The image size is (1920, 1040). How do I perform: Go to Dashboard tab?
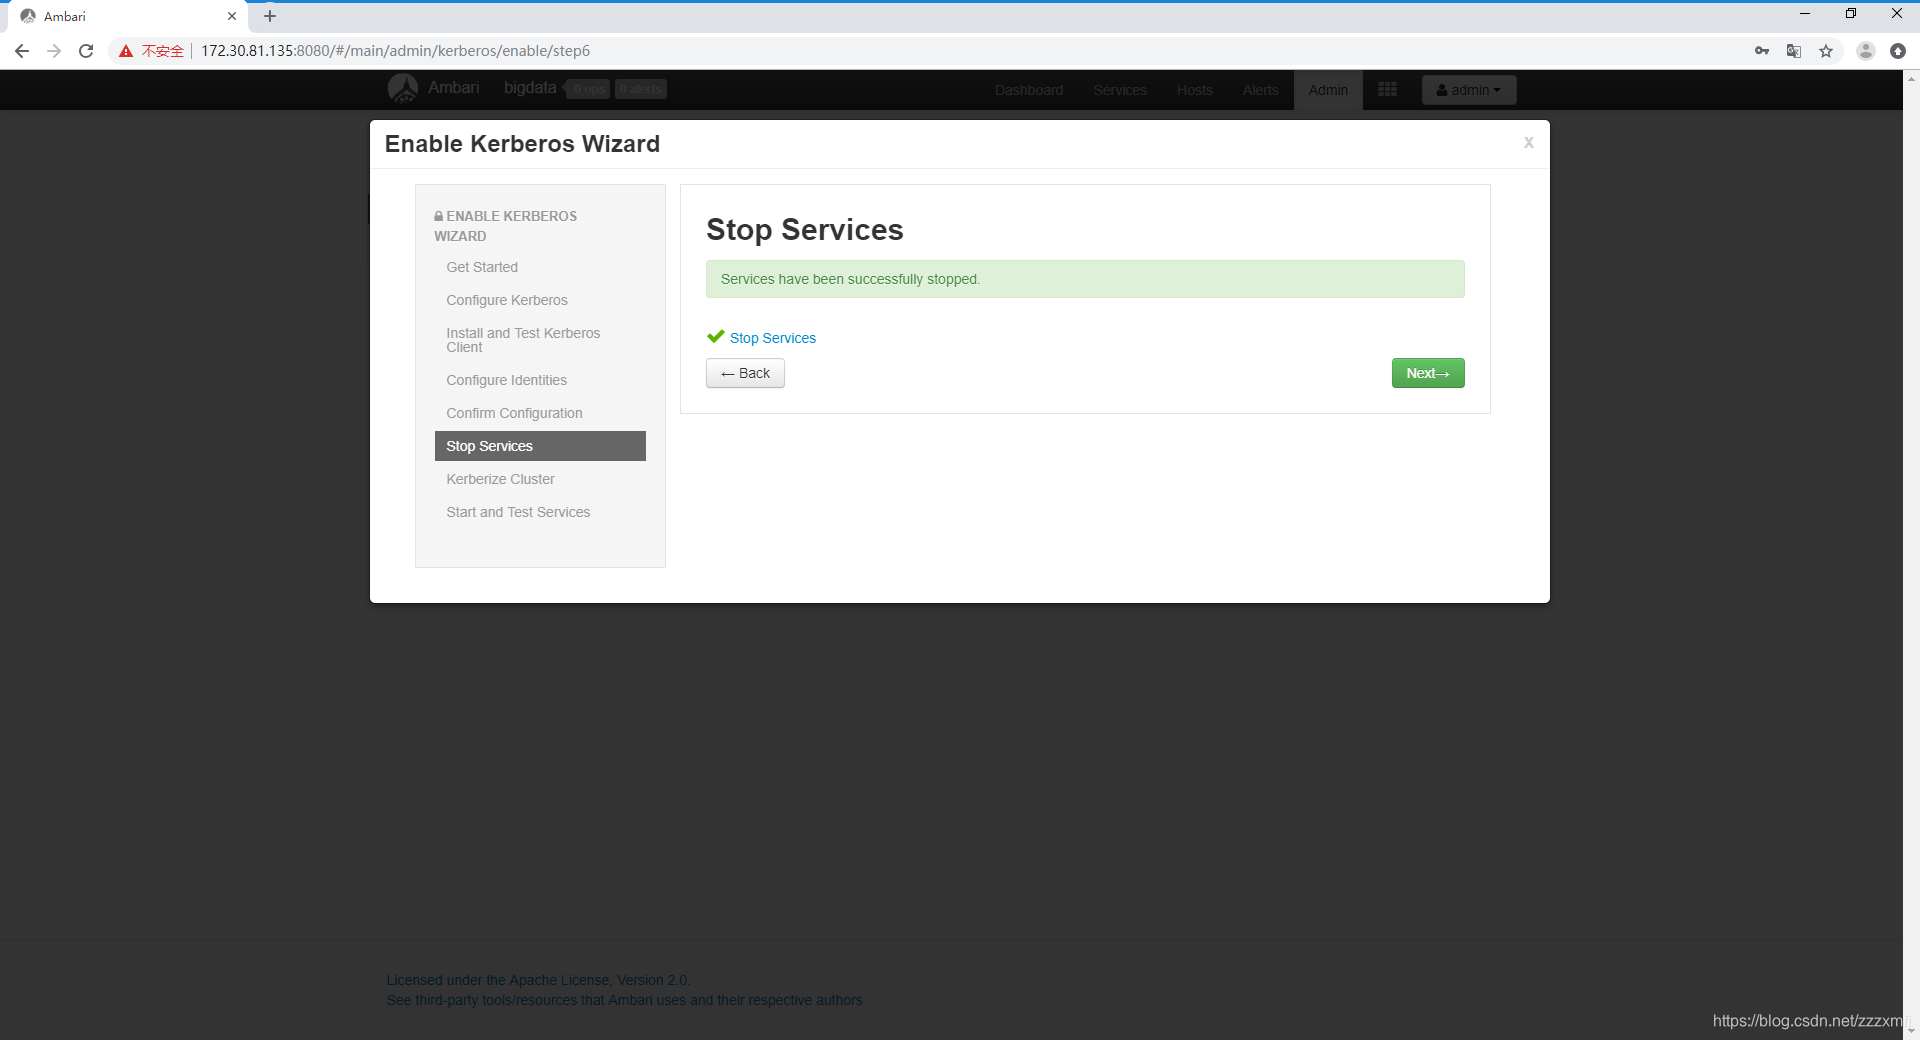click(x=1029, y=90)
